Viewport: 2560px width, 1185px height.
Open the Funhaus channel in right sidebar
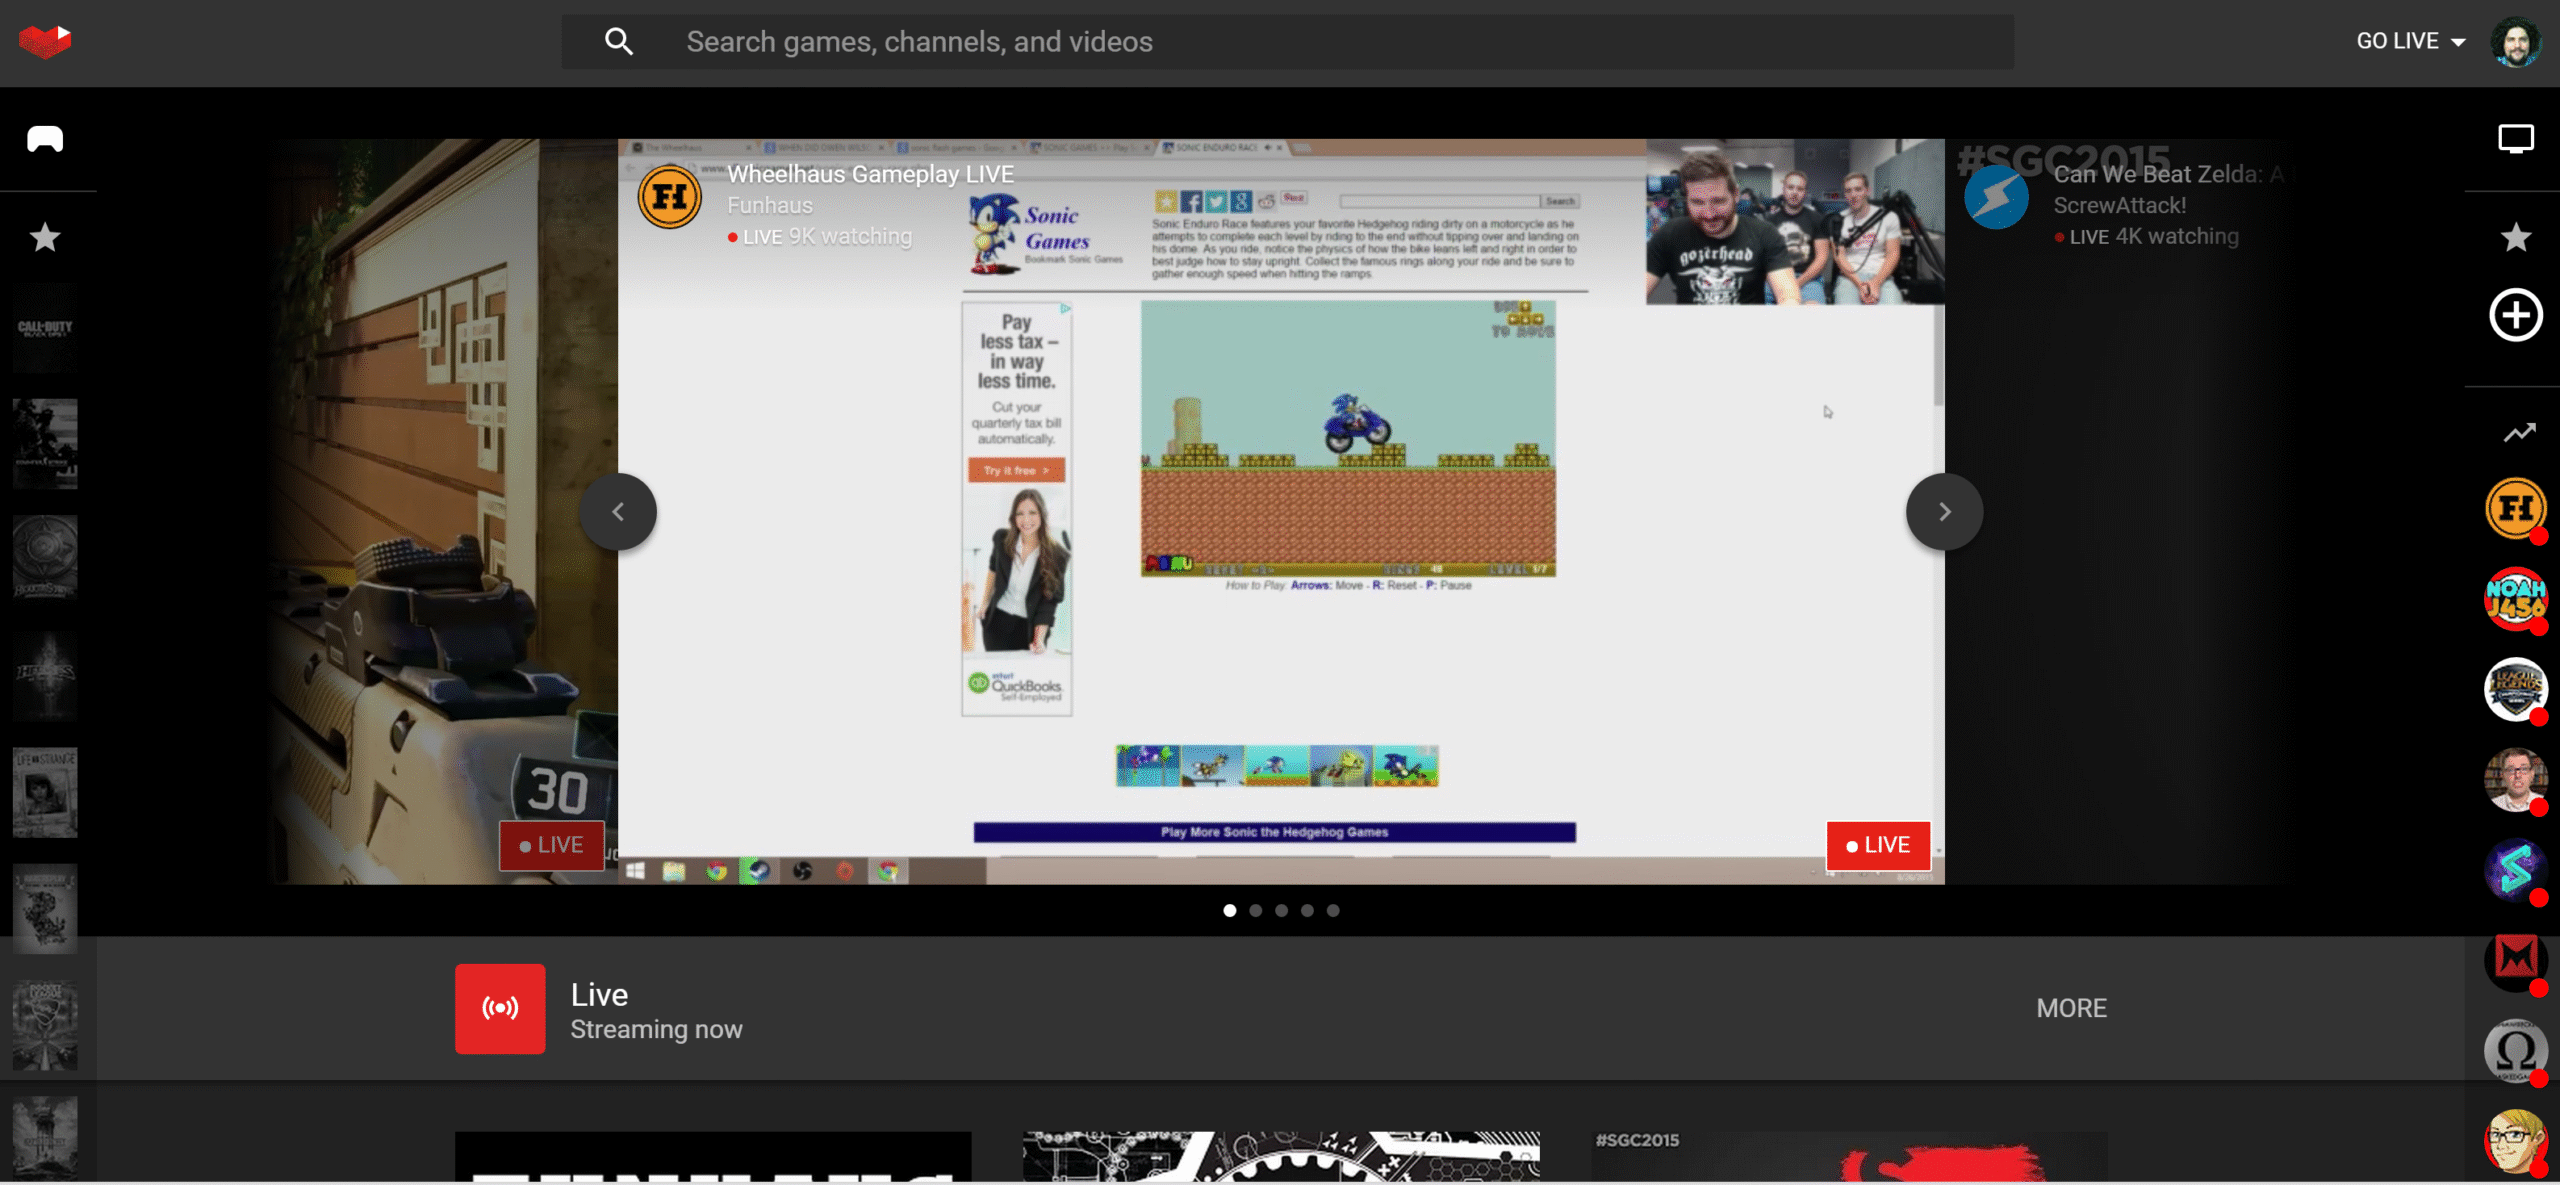tap(2516, 509)
